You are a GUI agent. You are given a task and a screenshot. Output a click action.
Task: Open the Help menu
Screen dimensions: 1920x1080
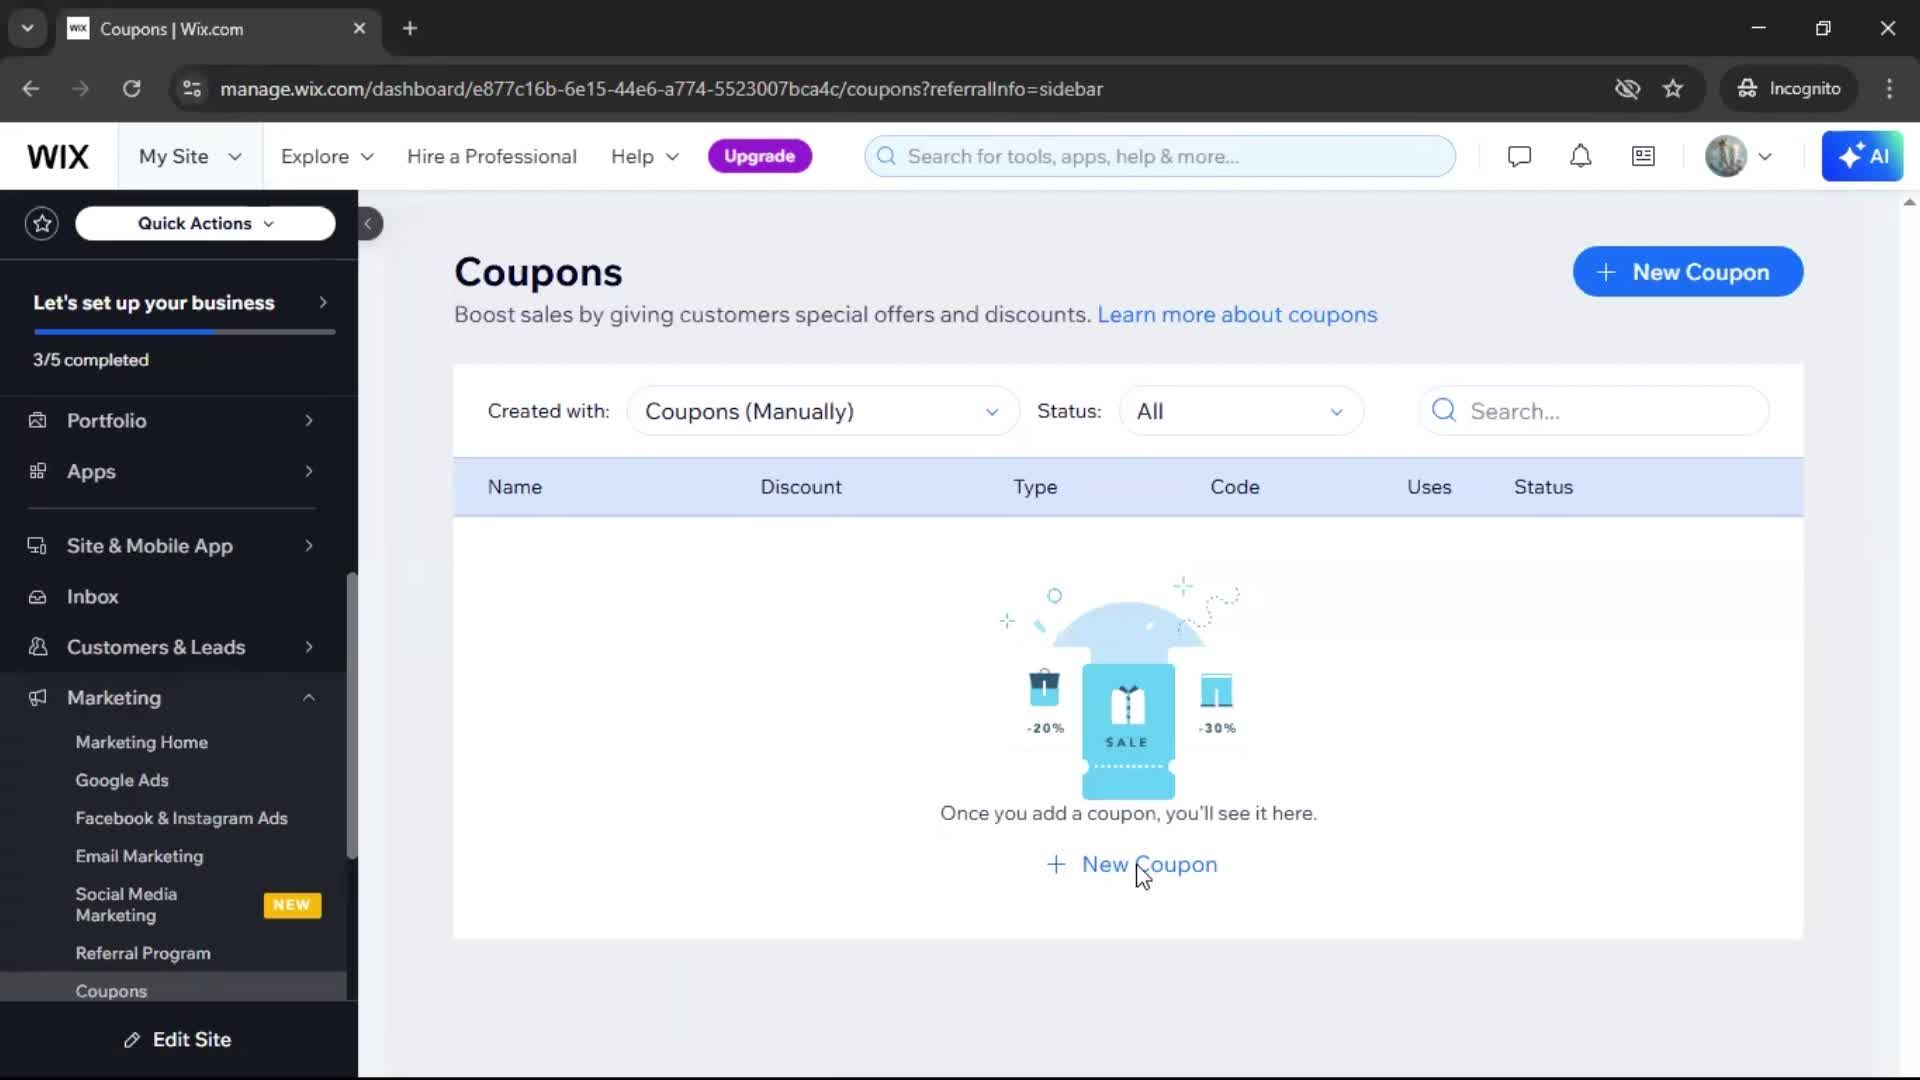(x=645, y=157)
